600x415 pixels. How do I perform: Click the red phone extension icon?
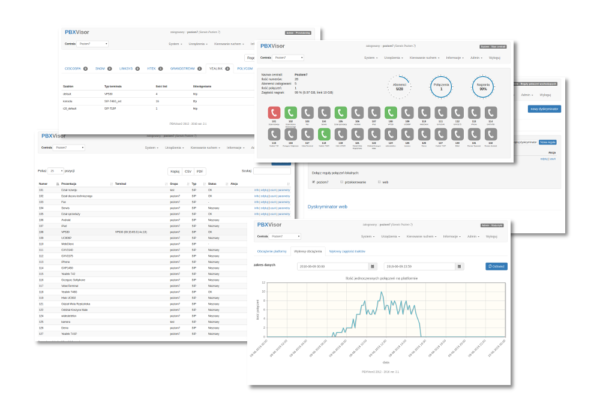pos(274,113)
